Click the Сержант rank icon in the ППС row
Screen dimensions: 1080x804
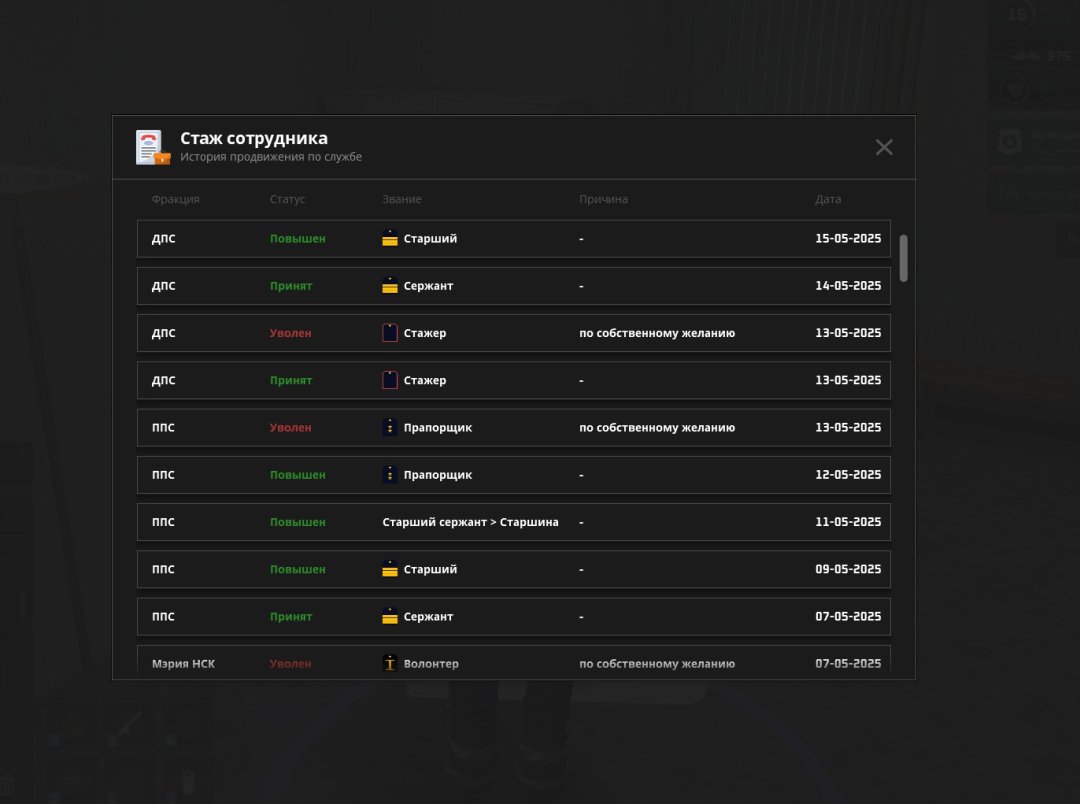[390, 617]
